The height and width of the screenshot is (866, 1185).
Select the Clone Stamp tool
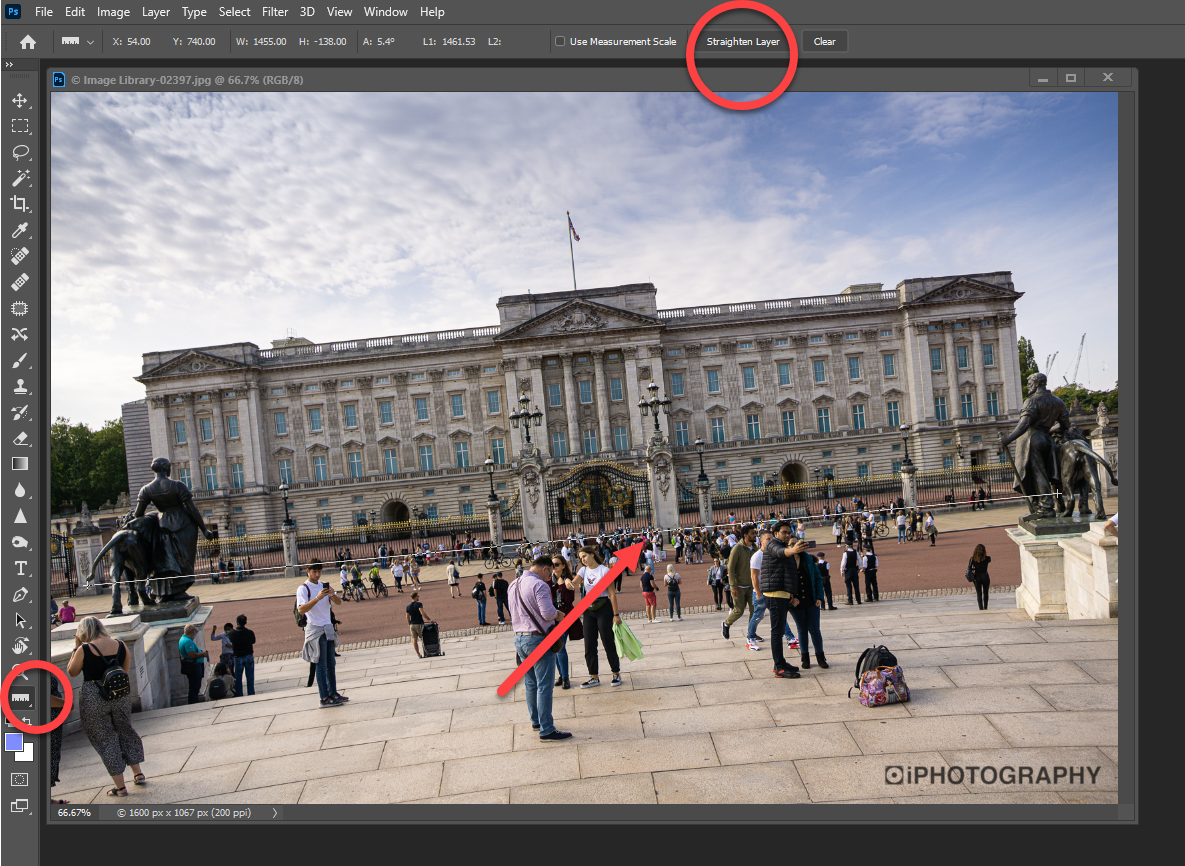click(x=20, y=386)
